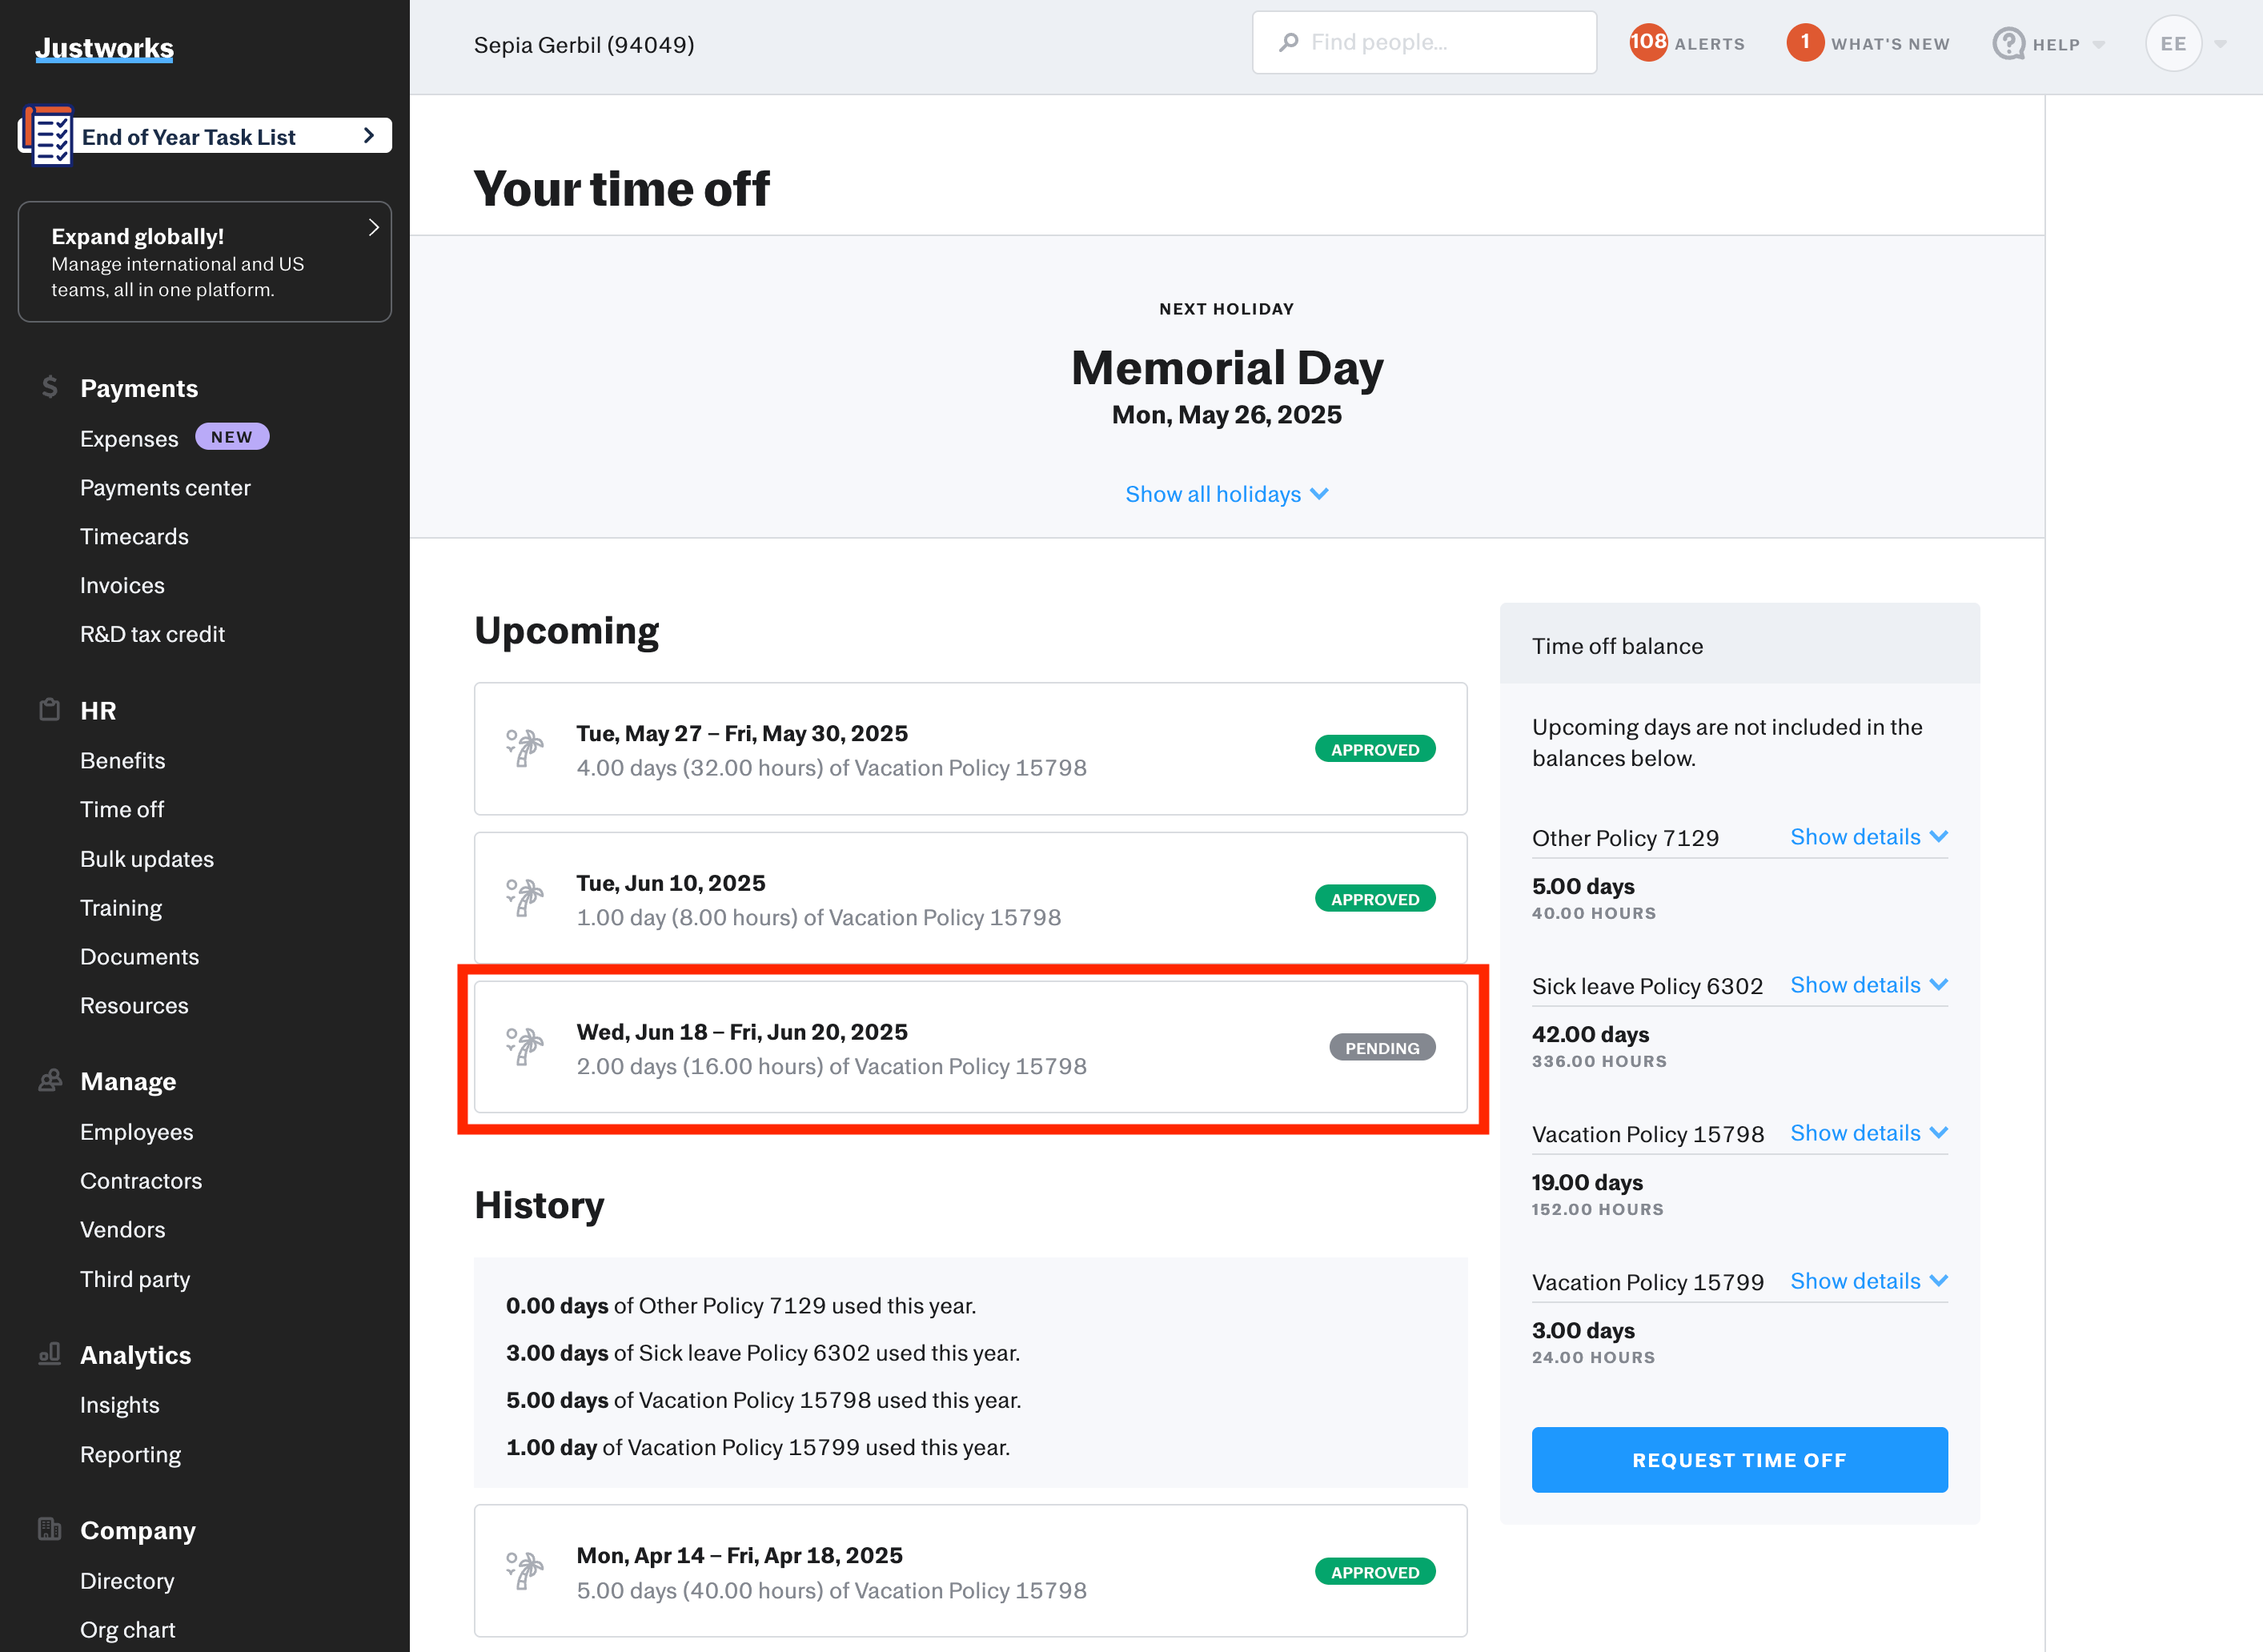
Task: Click the What's New notification badge
Action: pyautogui.click(x=1804, y=43)
